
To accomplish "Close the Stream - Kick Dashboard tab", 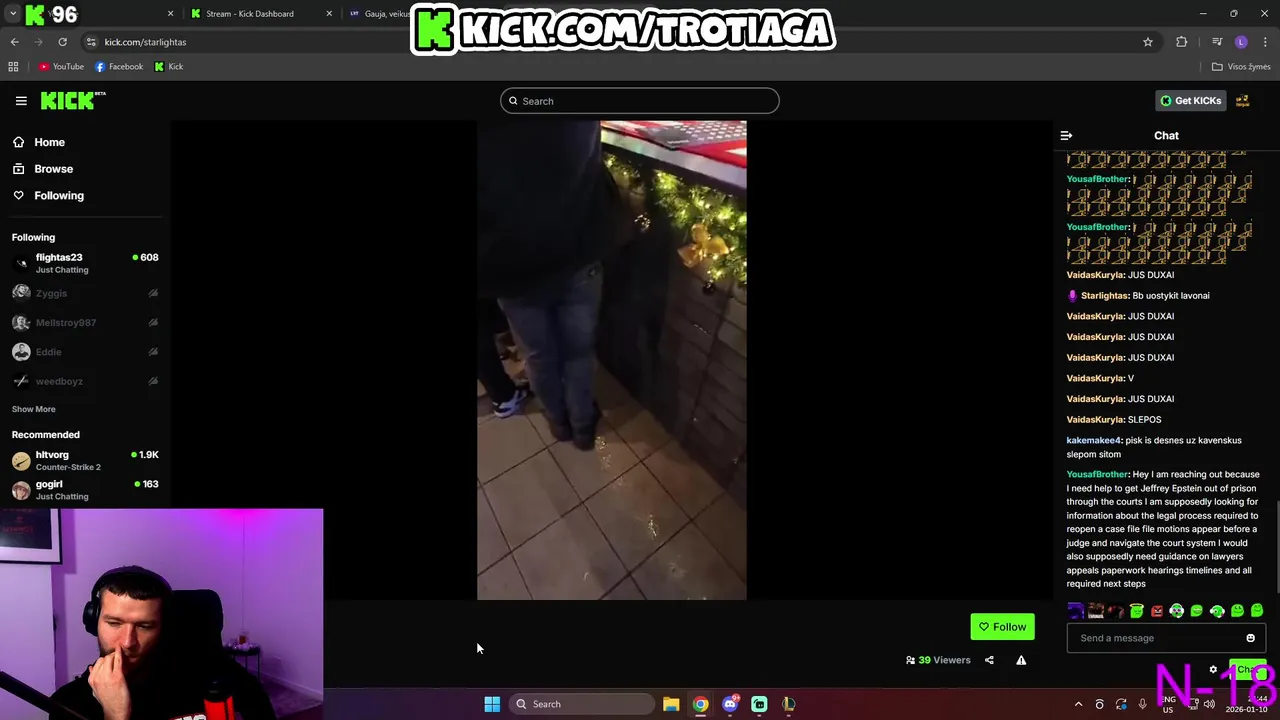I will pos(329,14).
